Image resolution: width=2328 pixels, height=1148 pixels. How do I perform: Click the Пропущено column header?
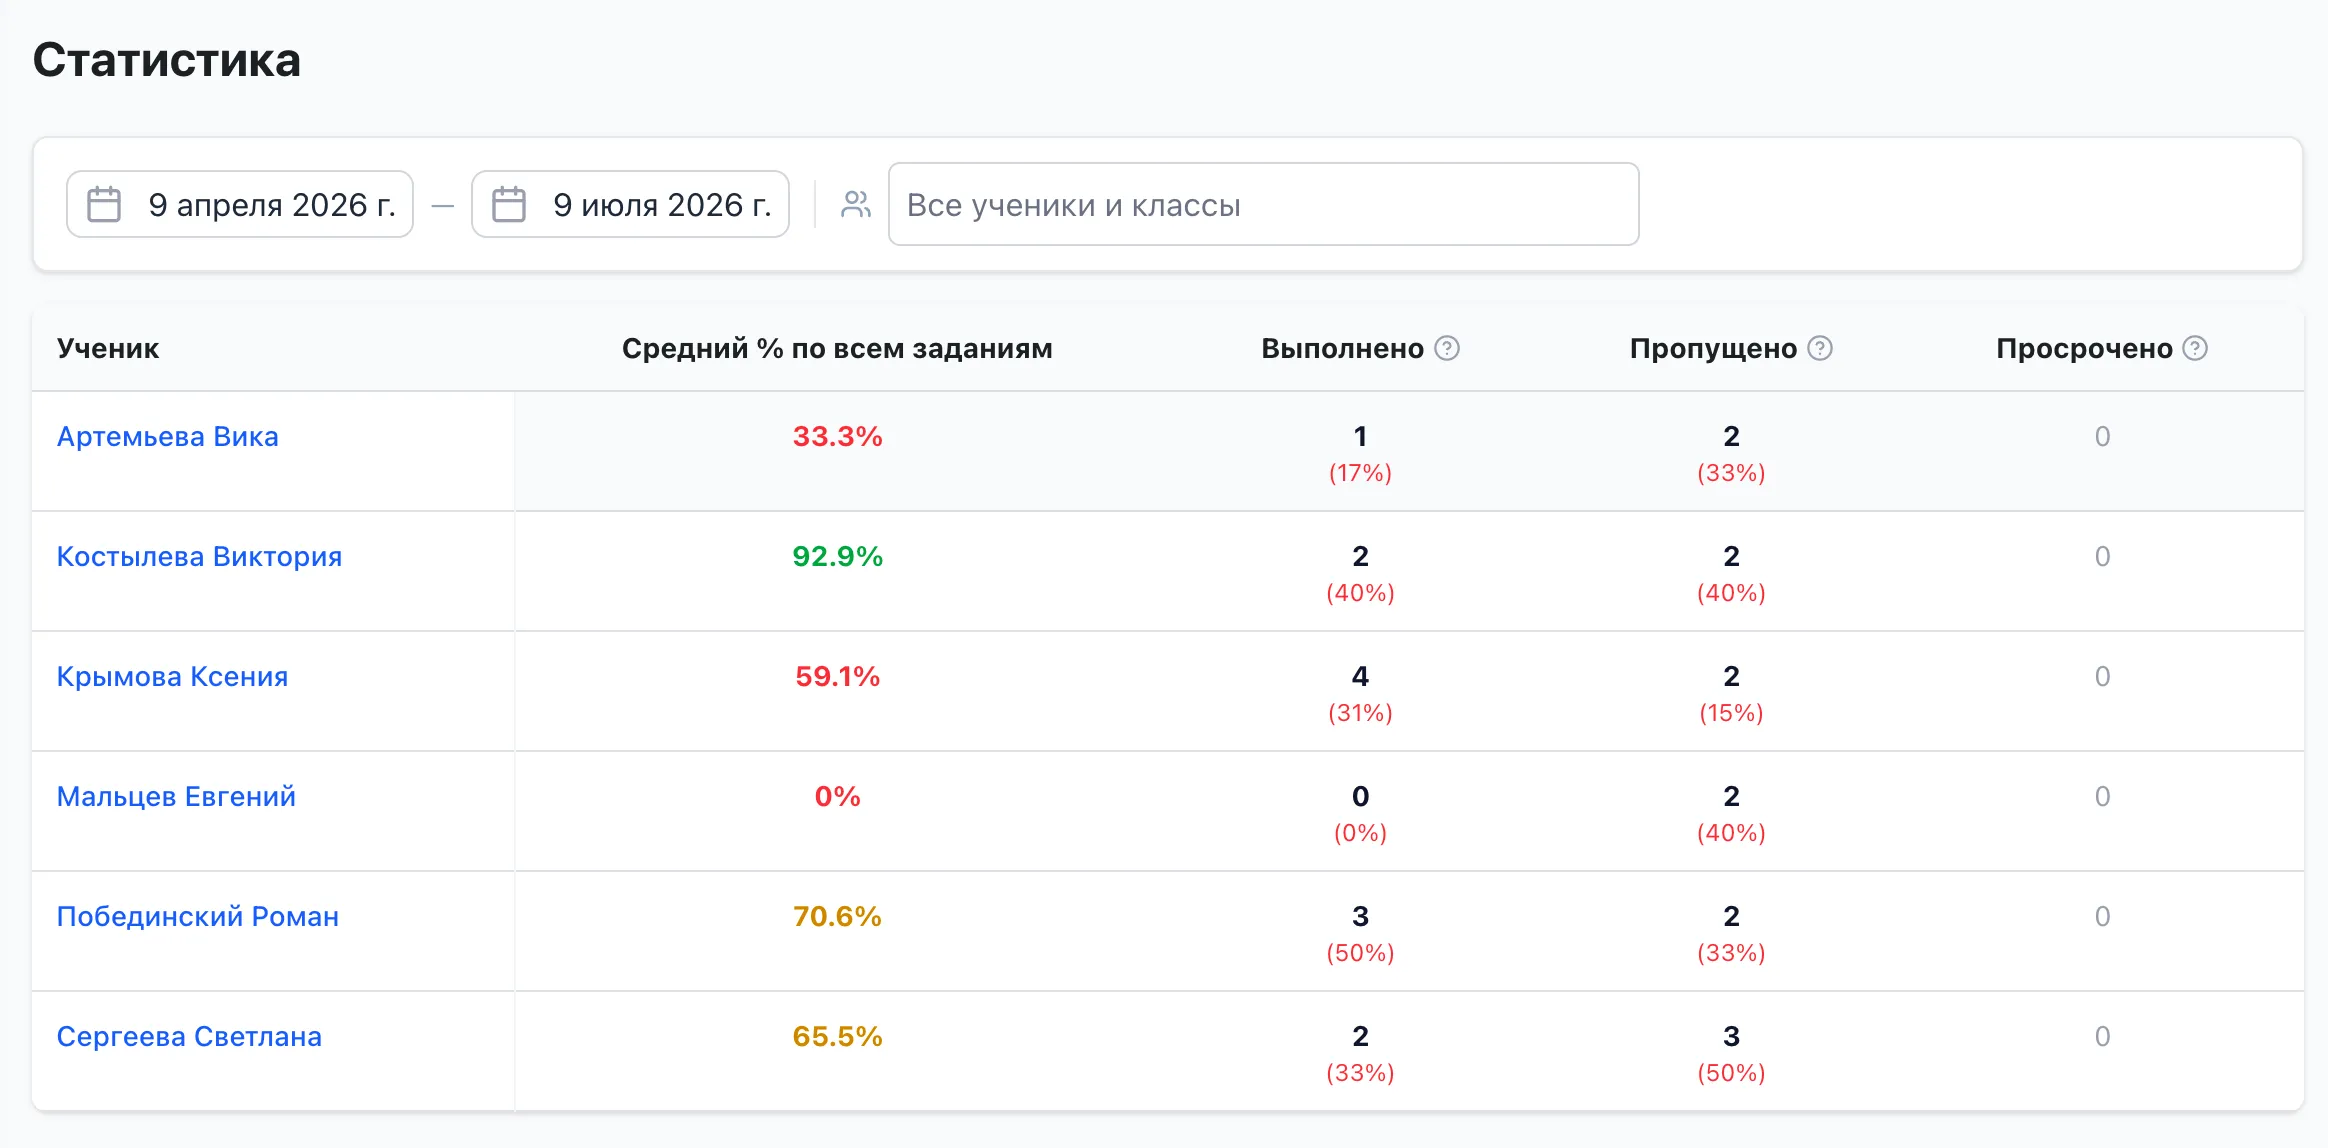point(1713,348)
